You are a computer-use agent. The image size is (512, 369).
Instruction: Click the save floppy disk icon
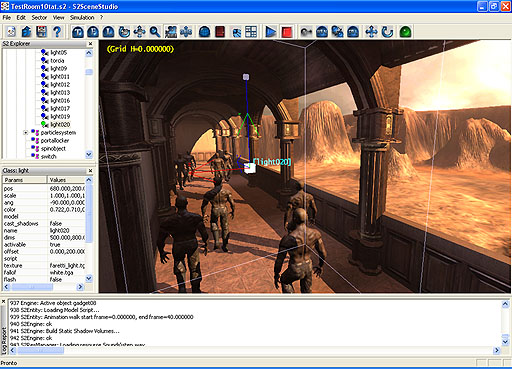42,32
